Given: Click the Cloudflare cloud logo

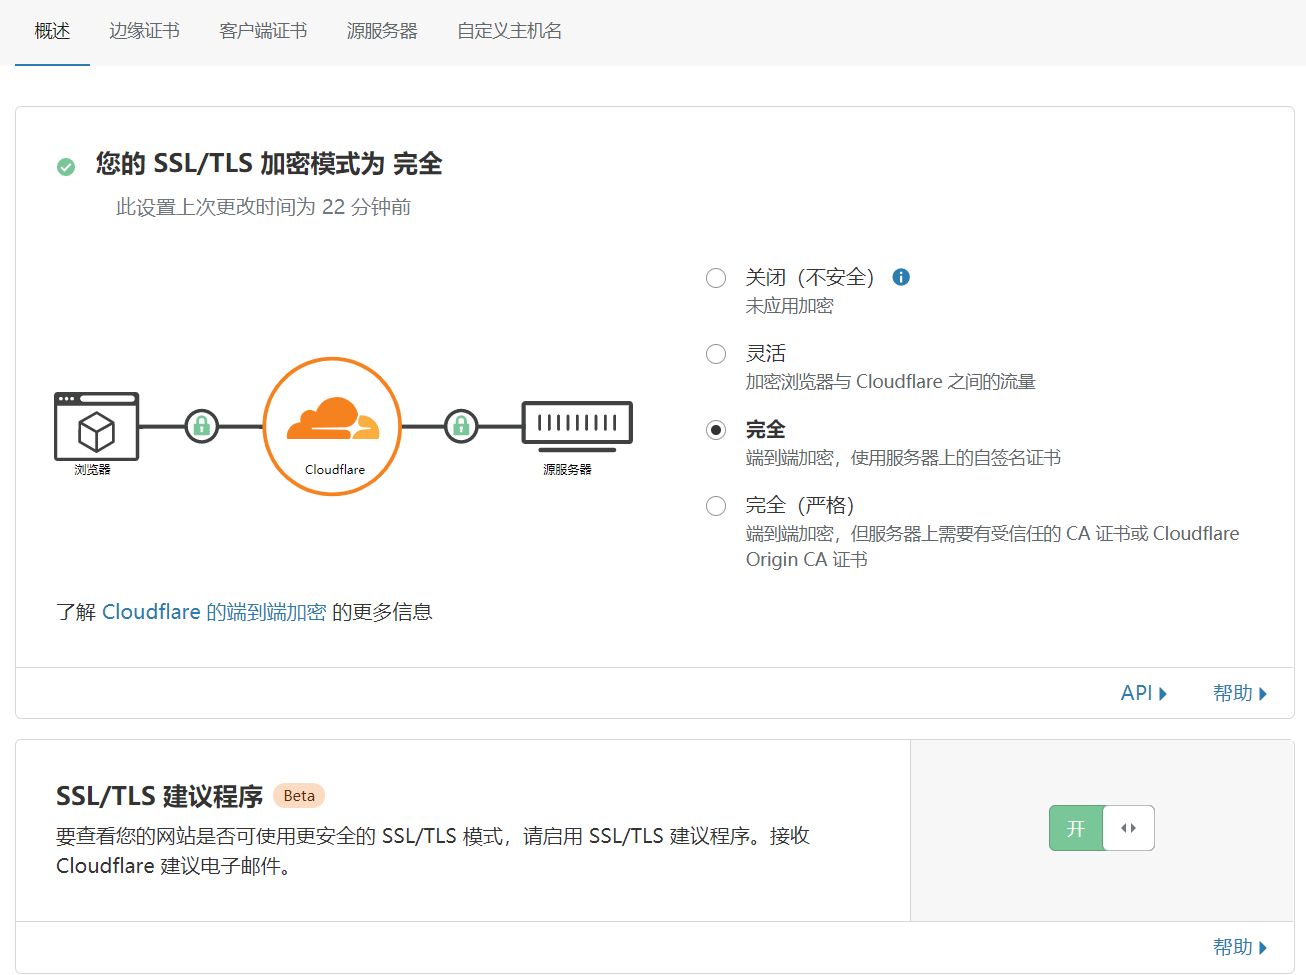Looking at the screenshot, I should pyautogui.click(x=333, y=419).
